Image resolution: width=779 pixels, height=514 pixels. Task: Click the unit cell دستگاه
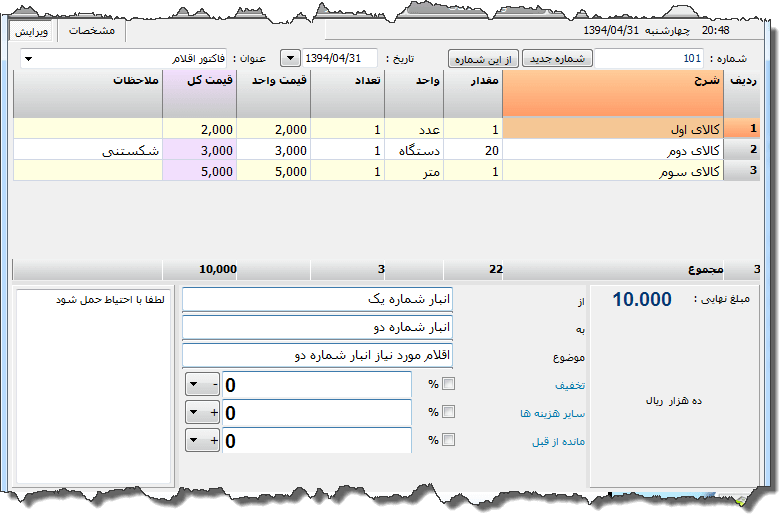[x=414, y=149]
